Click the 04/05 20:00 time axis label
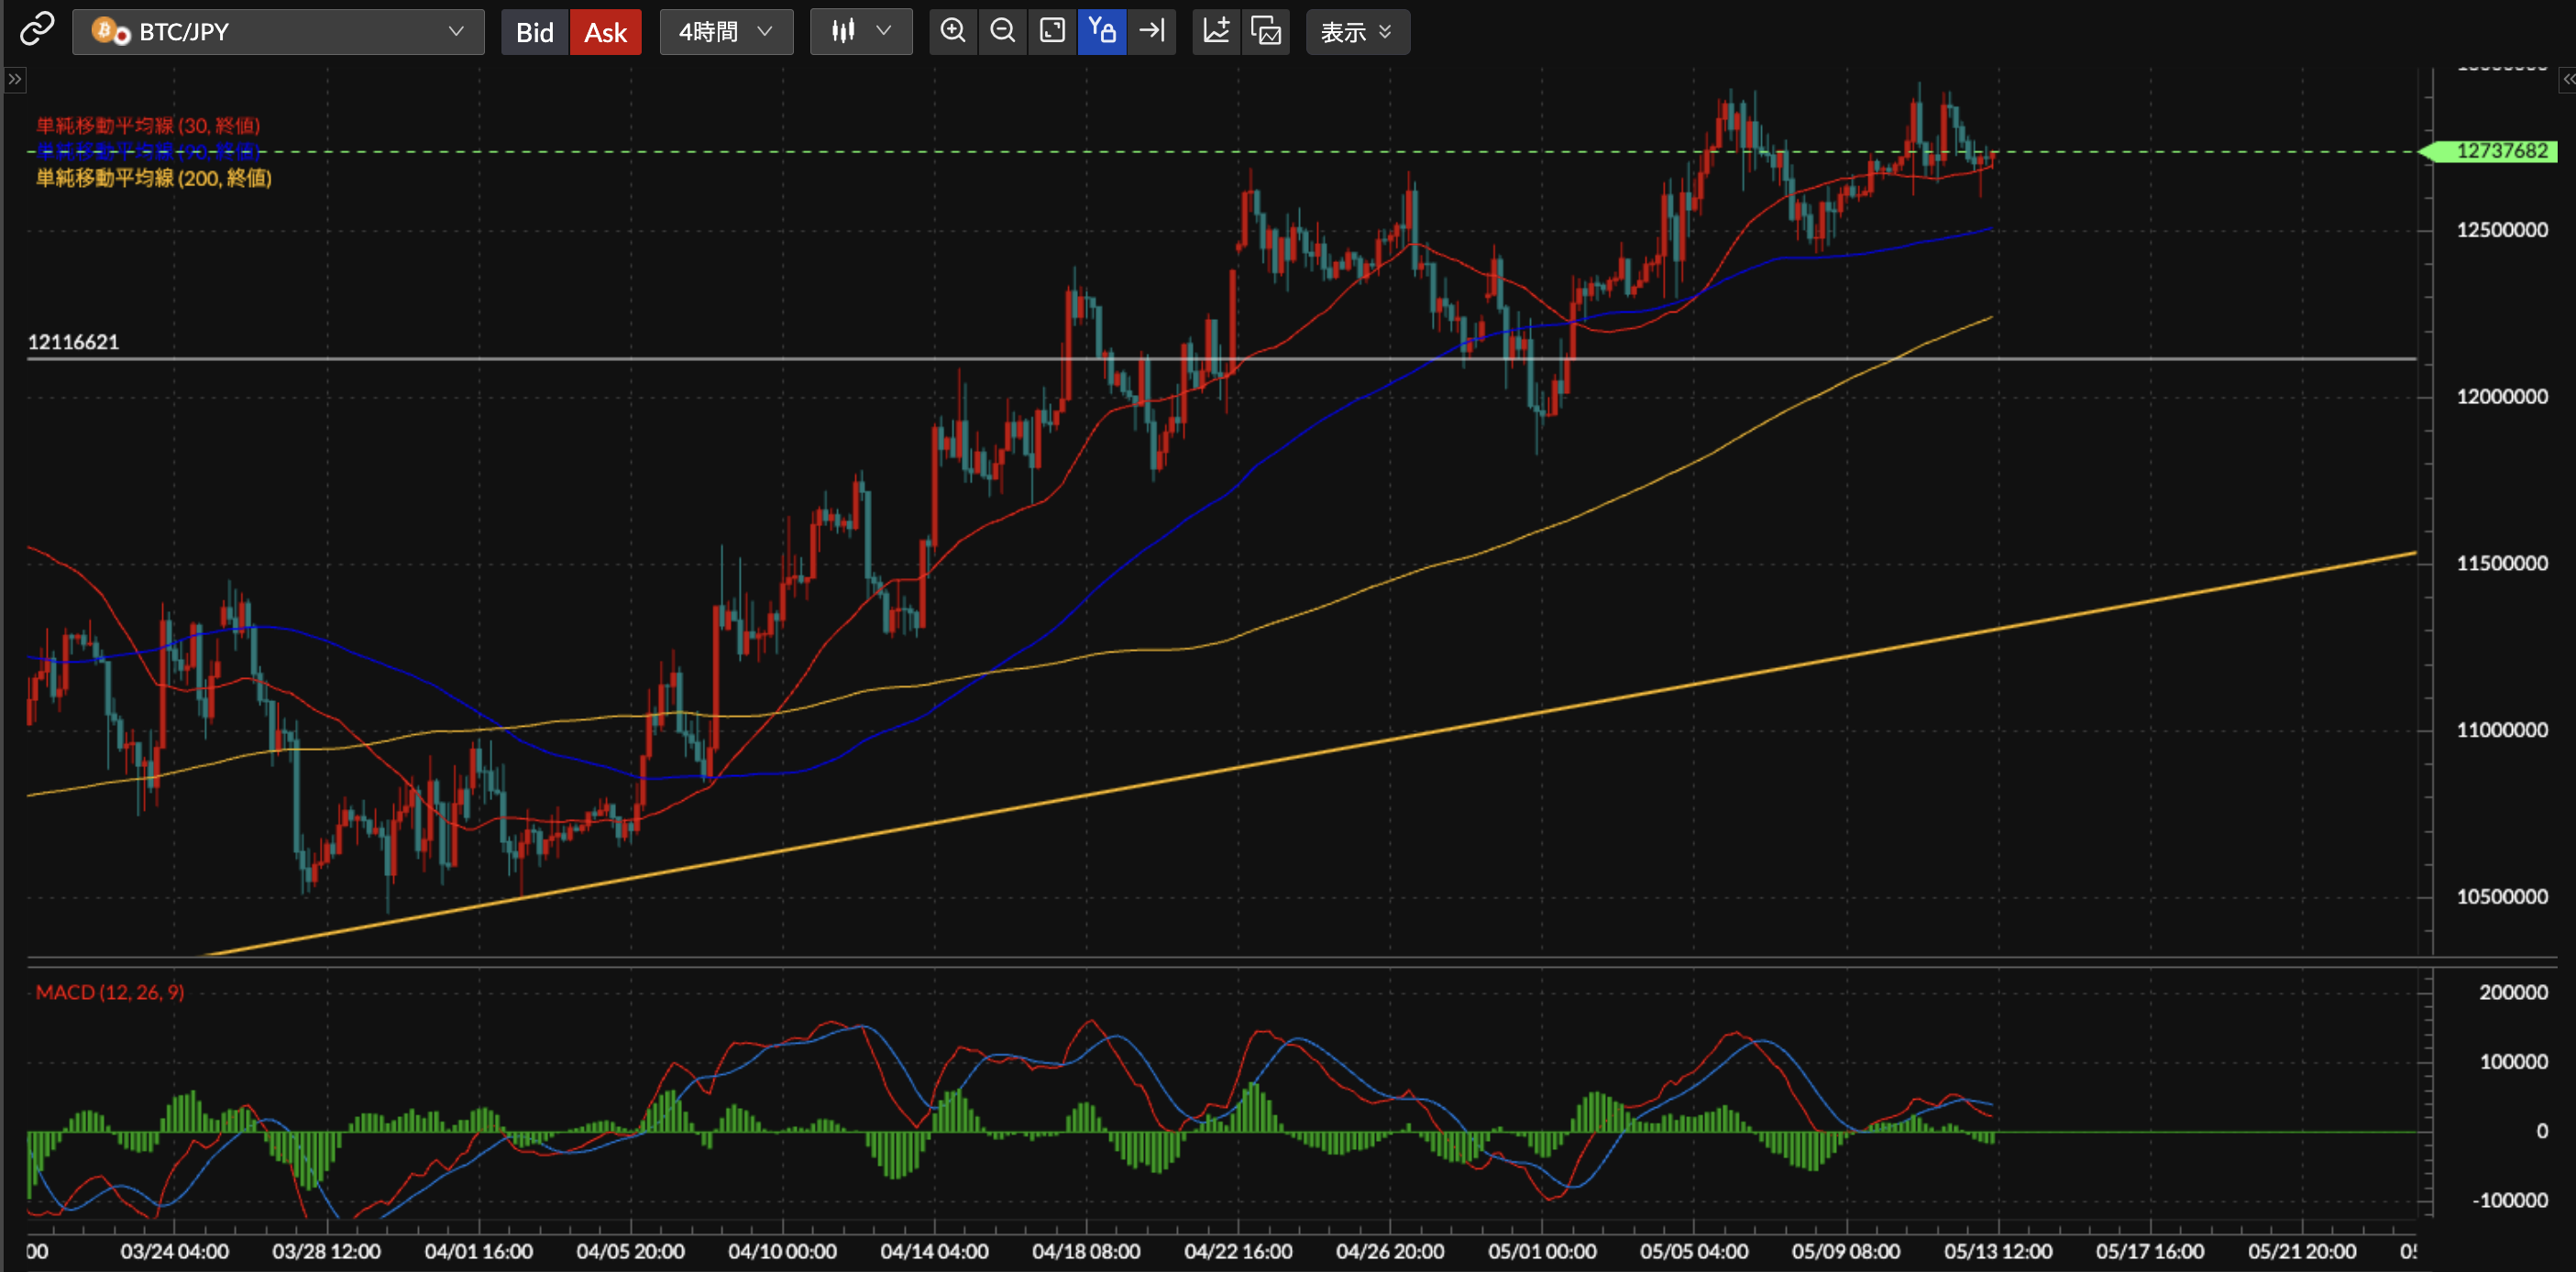The width and height of the screenshot is (2576, 1272). [x=631, y=1252]
